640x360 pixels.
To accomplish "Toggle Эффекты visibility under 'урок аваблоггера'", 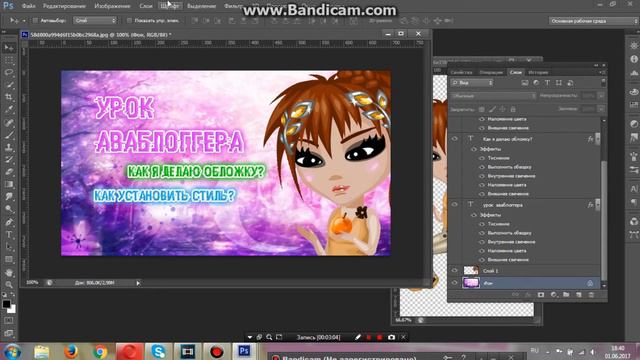I will pos(473,215).
